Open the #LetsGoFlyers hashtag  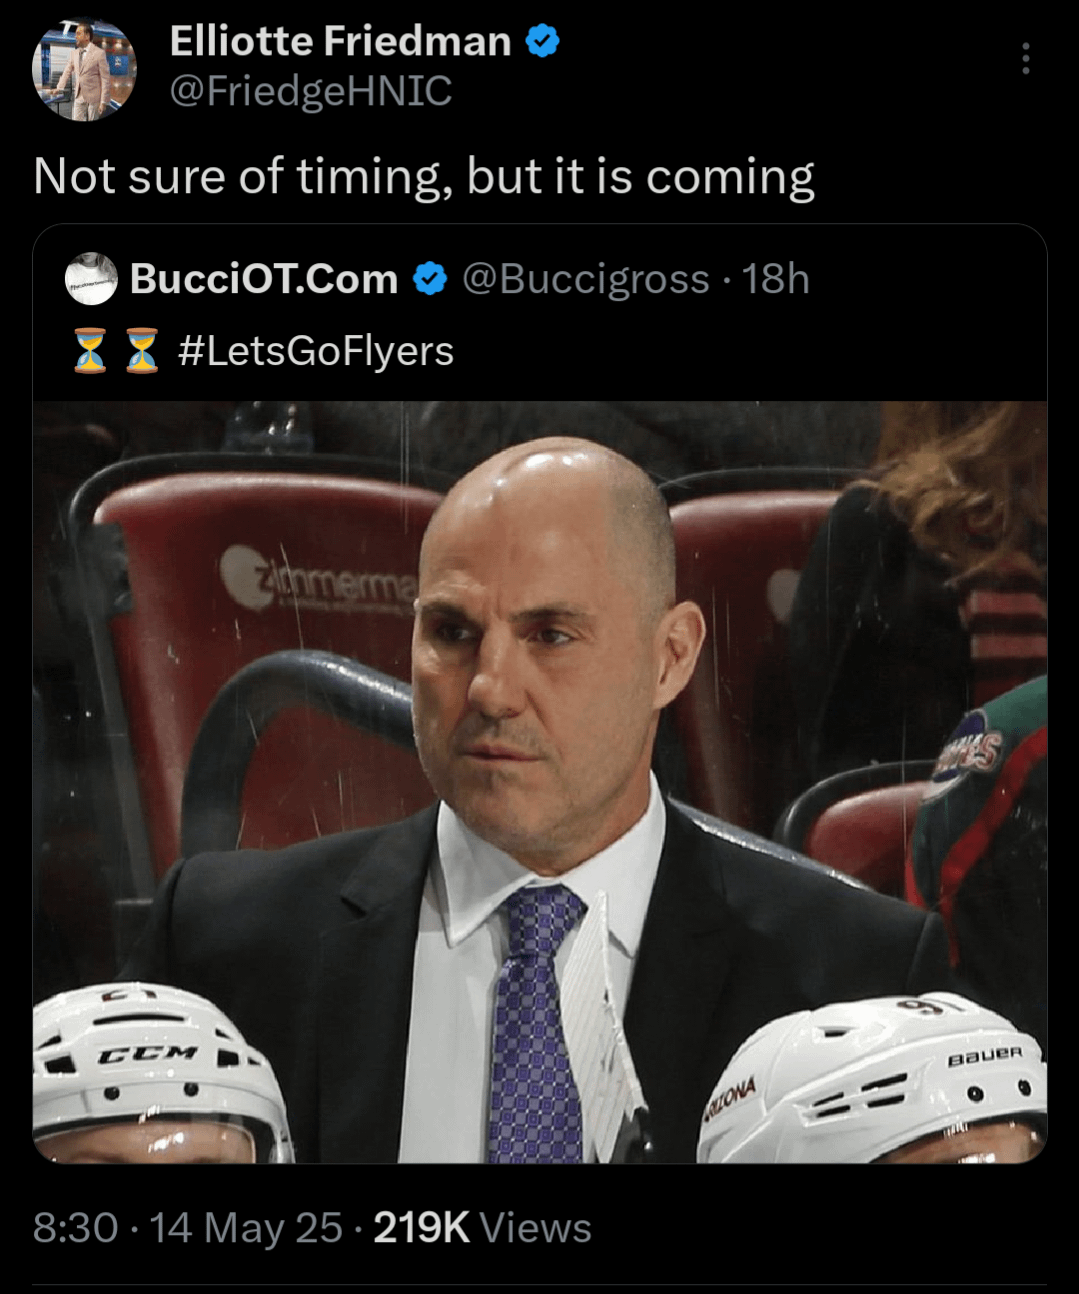click(x=316, y=351)
